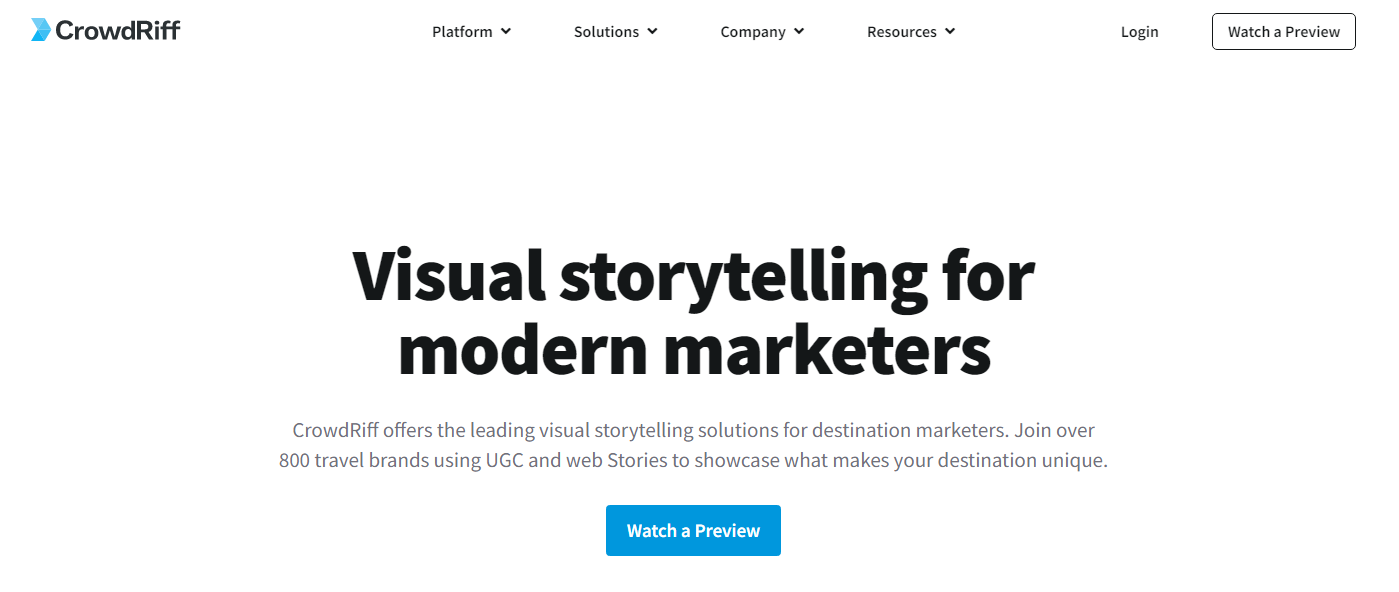Open the Company navigation menu

point(753,32)
